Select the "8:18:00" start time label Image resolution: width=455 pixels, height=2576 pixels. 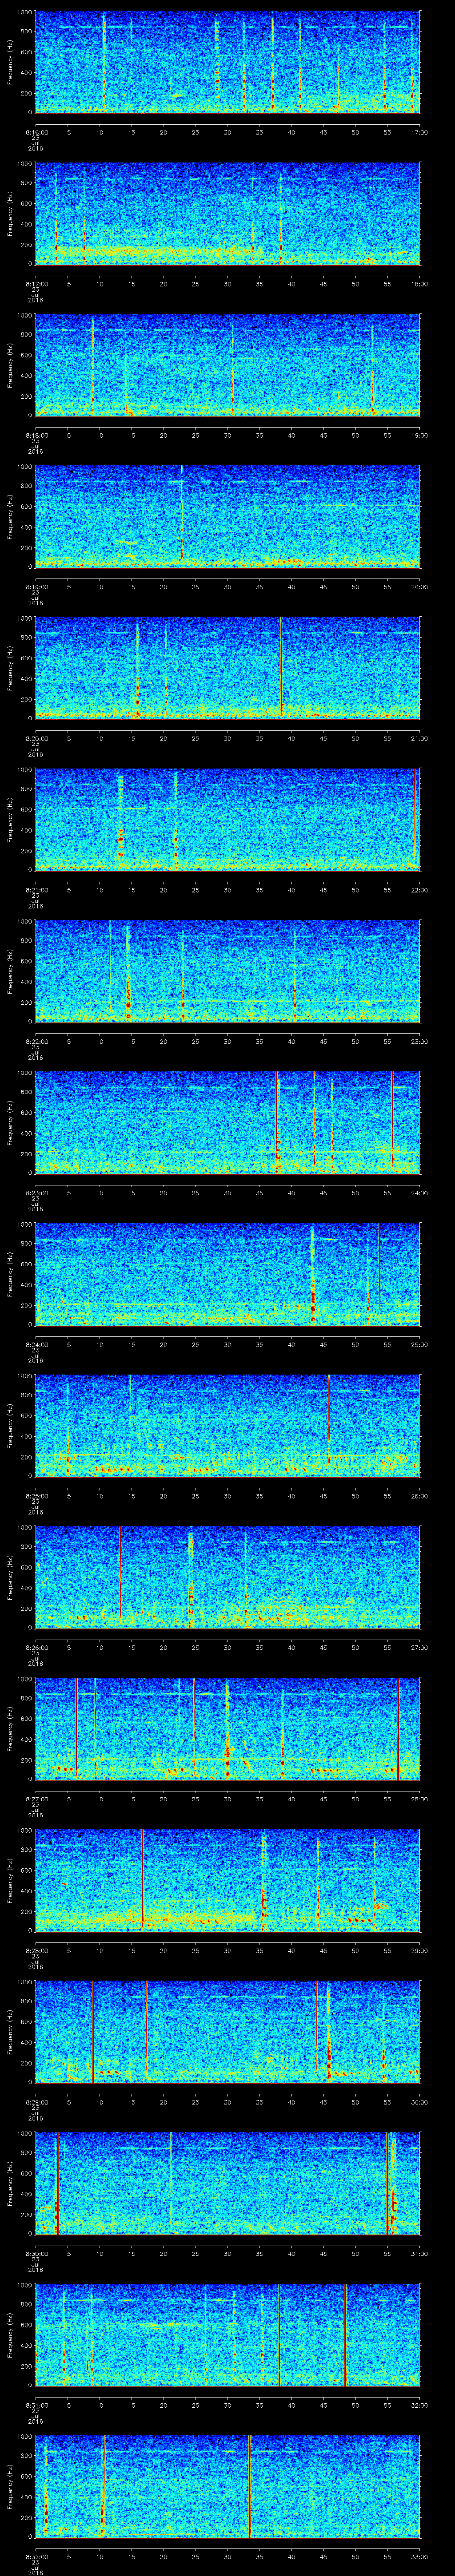tap(36, 435)
